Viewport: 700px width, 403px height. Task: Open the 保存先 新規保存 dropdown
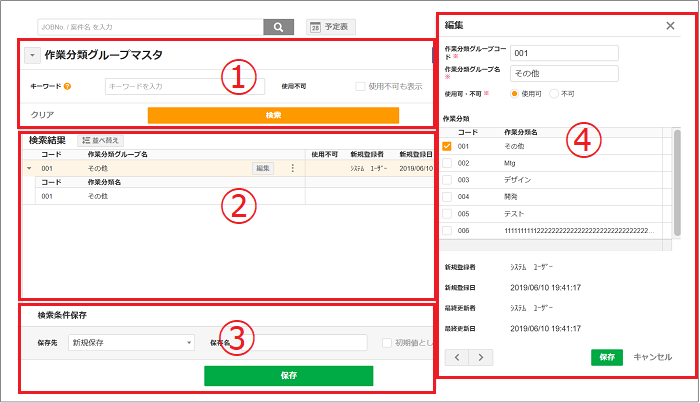point(131,343)
